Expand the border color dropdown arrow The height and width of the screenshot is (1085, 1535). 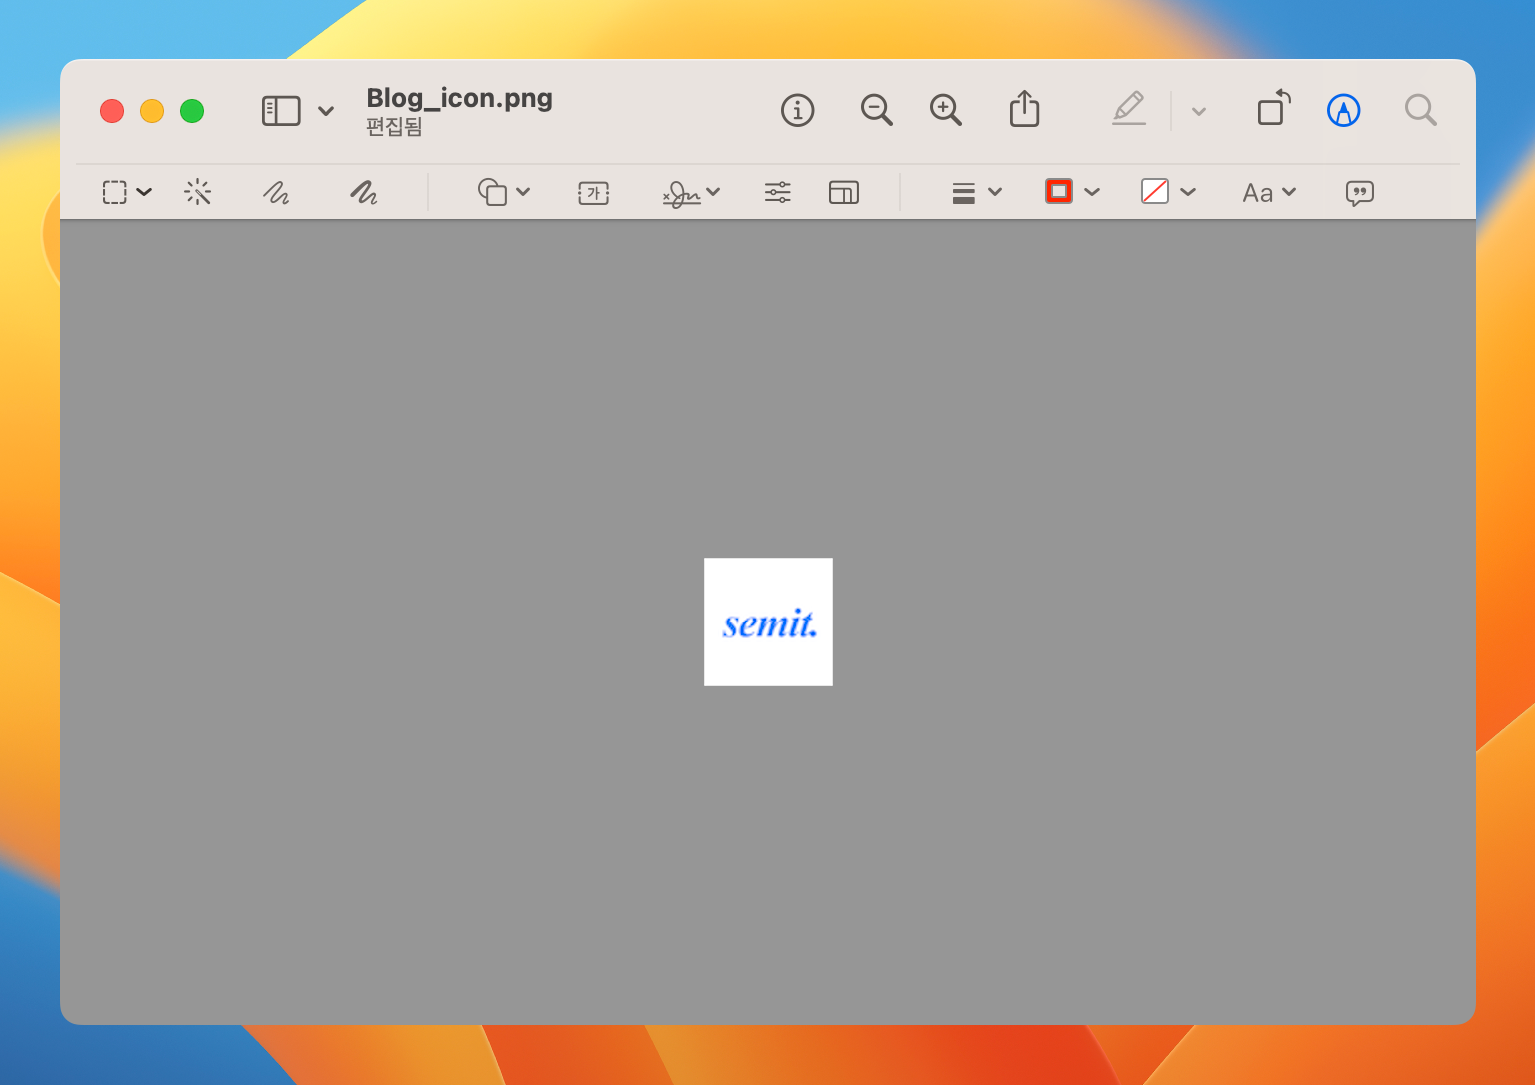[1092, 192]
